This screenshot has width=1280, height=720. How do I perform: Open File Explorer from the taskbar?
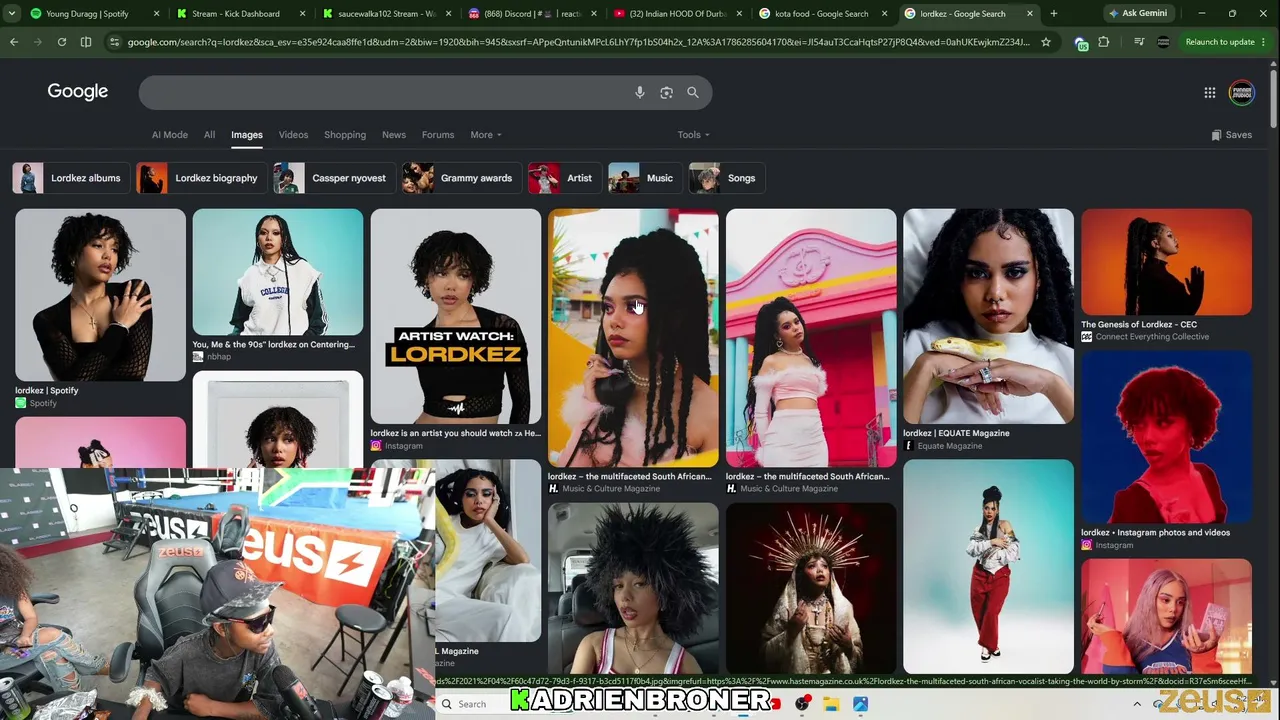click(831, 704)
